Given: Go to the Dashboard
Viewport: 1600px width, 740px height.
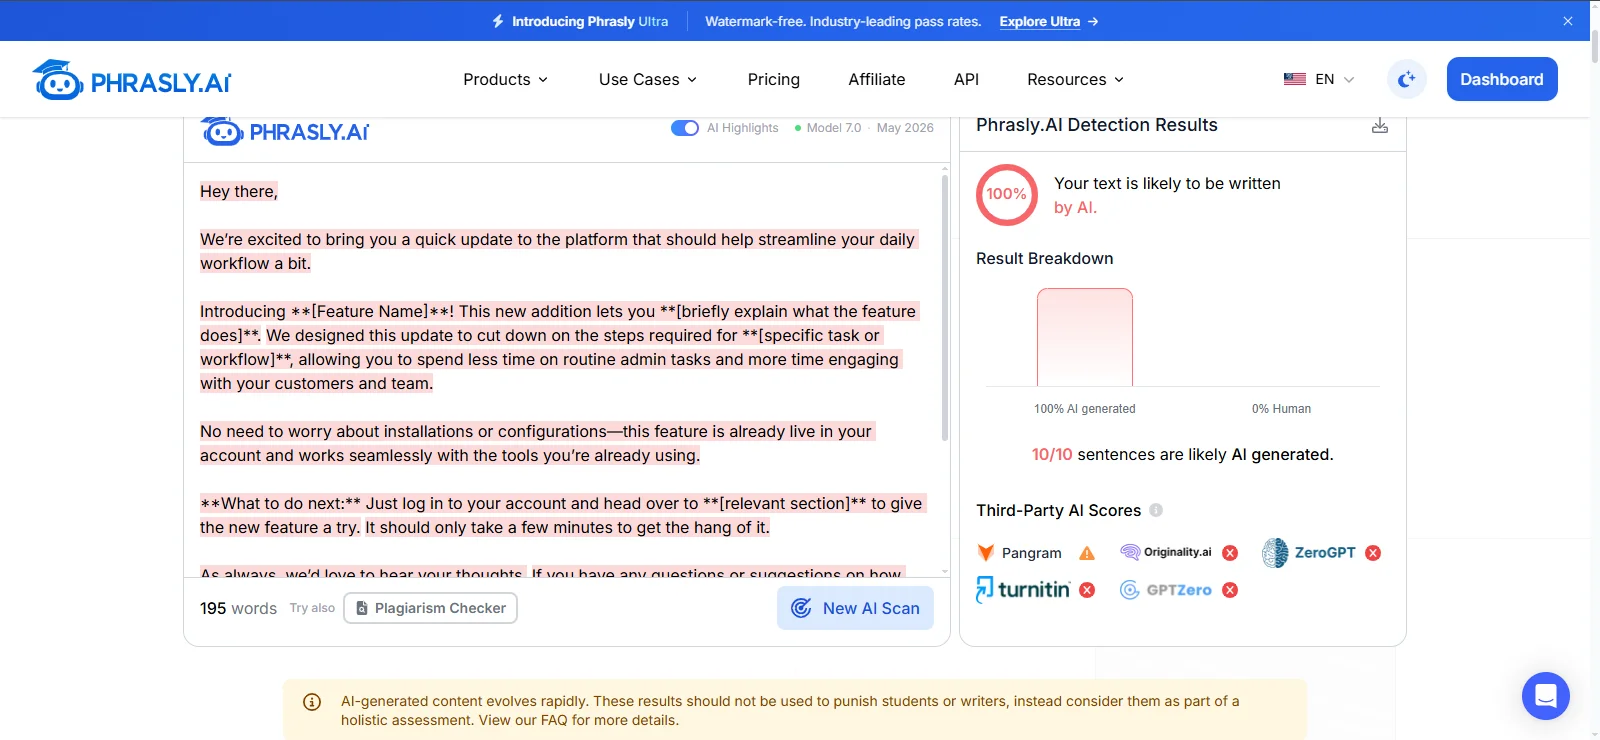Looking at the screenshot, I should tap(1502, 79).
